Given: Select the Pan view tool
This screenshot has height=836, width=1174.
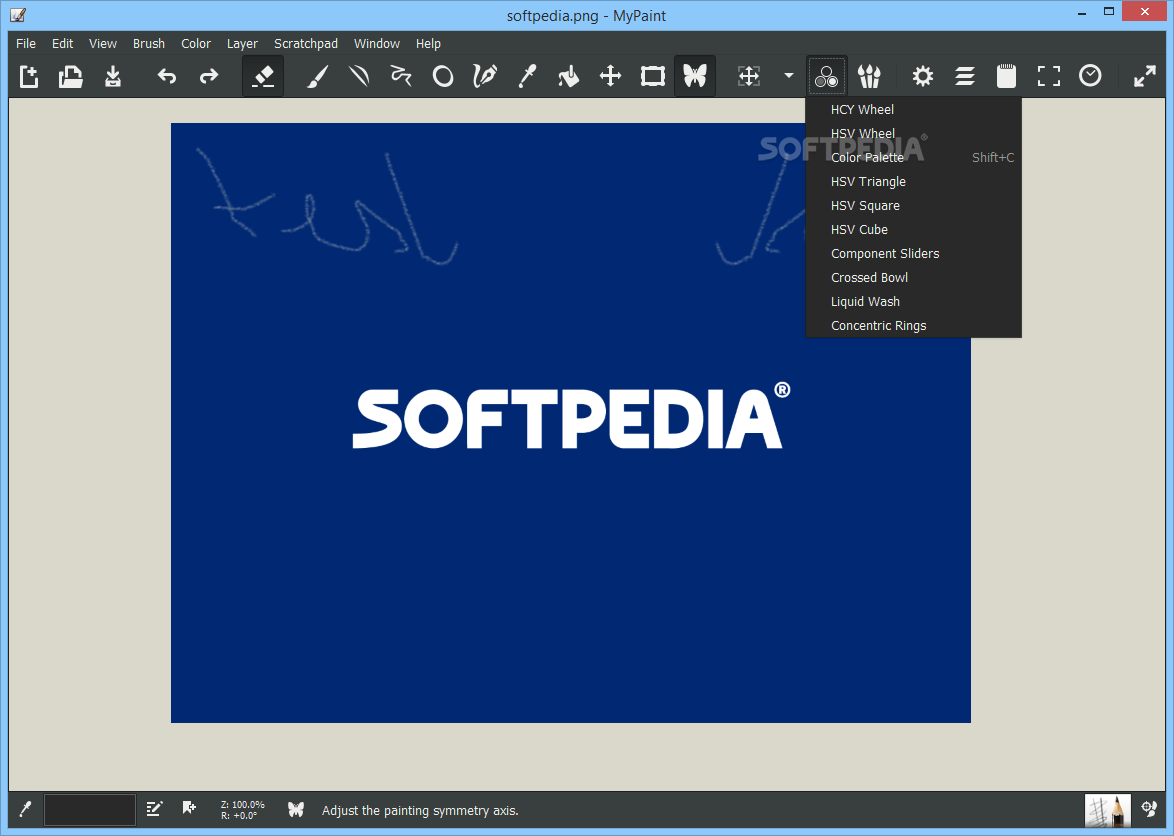Looking at the screenshot, I should point(749,76).
